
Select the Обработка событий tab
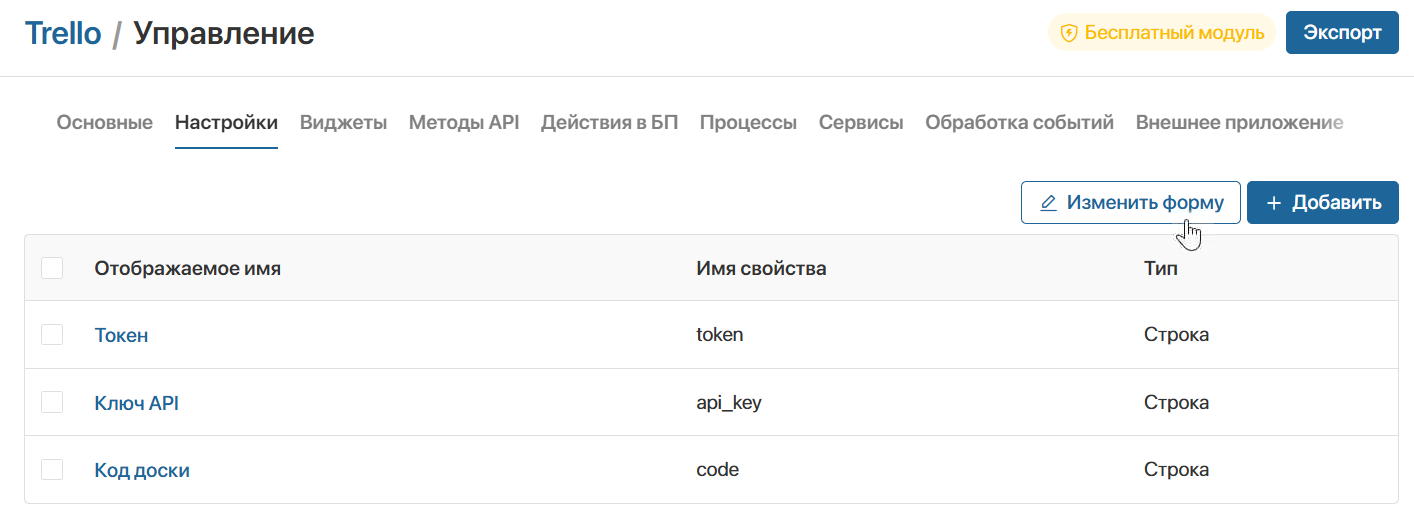[x=1019, y=123]
